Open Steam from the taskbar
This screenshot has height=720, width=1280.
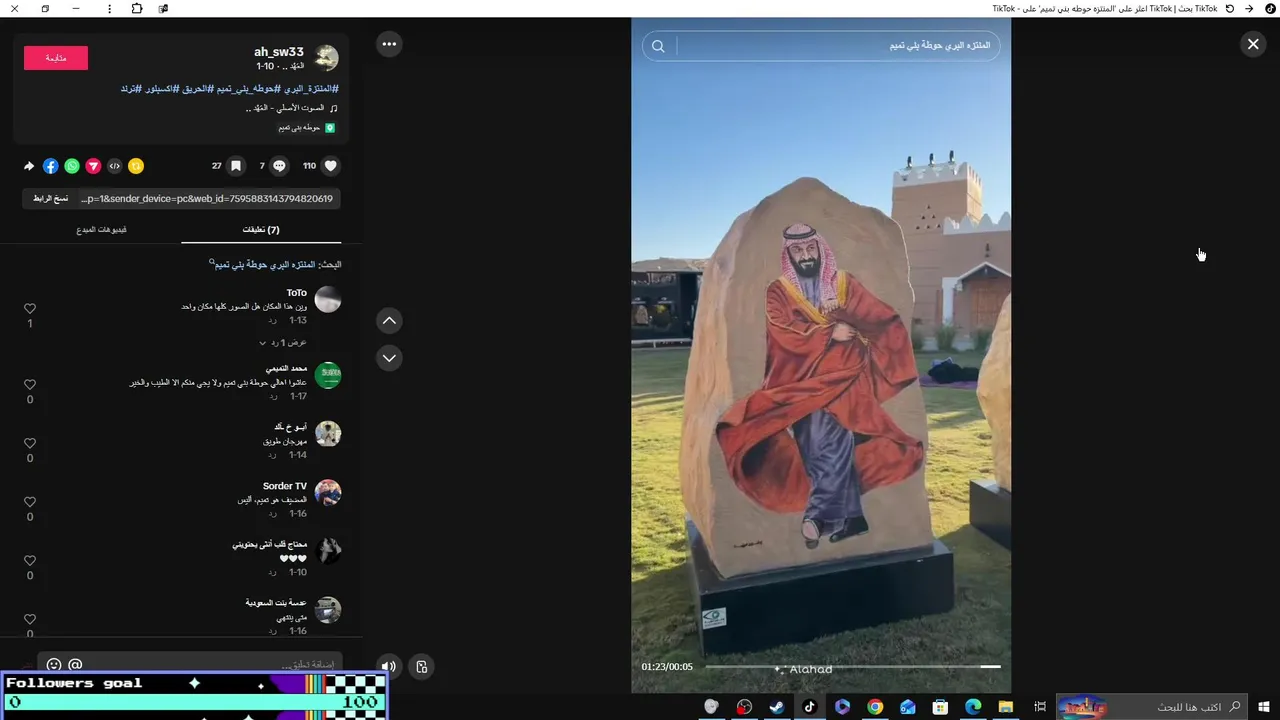(x=777, y=707)
